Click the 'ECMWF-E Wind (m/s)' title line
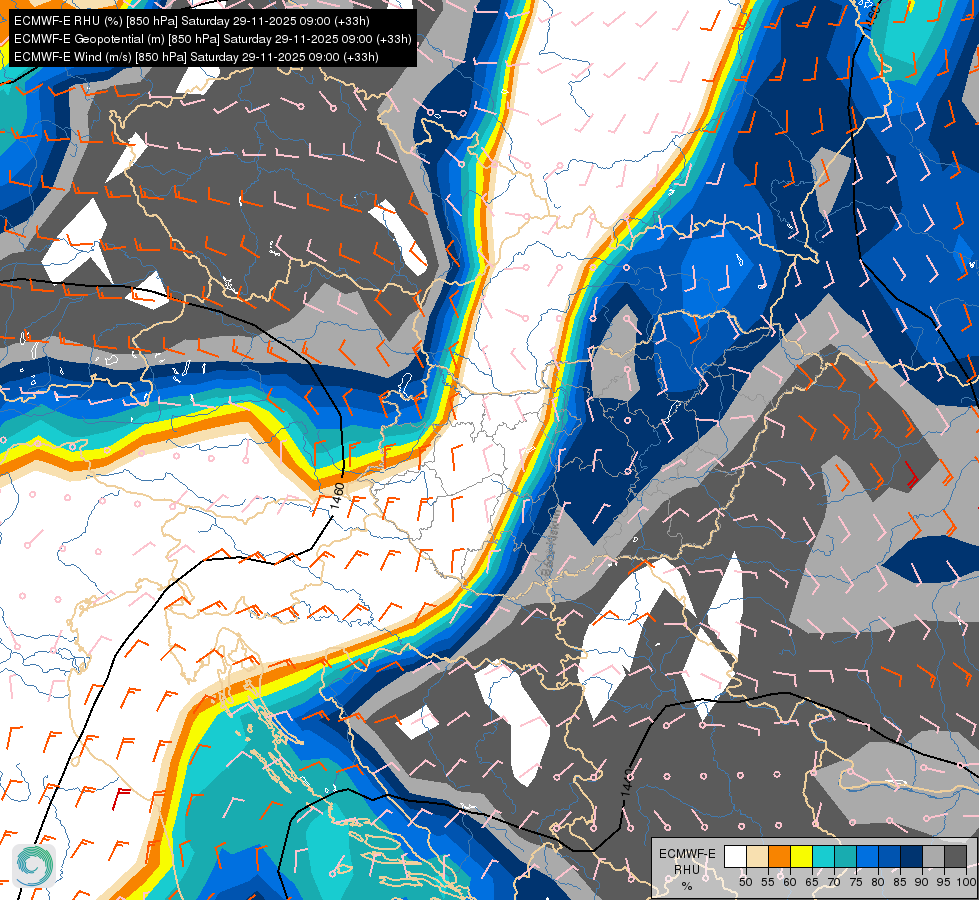The height and width of the screenshot is (900, 979). pyautogui.click(x=196, y=57)
